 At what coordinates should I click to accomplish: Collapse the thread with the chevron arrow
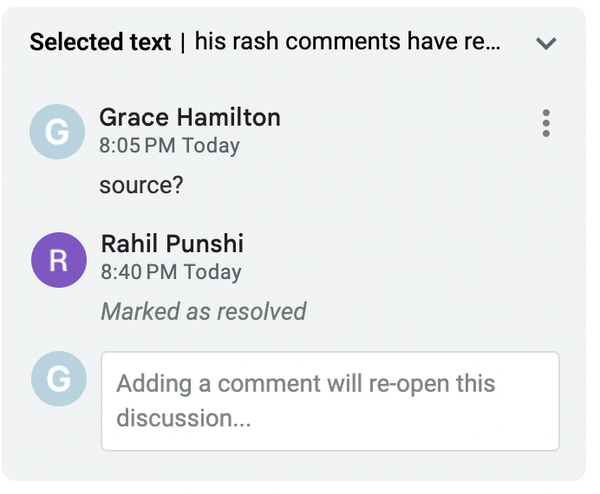(x=545, y=43)
